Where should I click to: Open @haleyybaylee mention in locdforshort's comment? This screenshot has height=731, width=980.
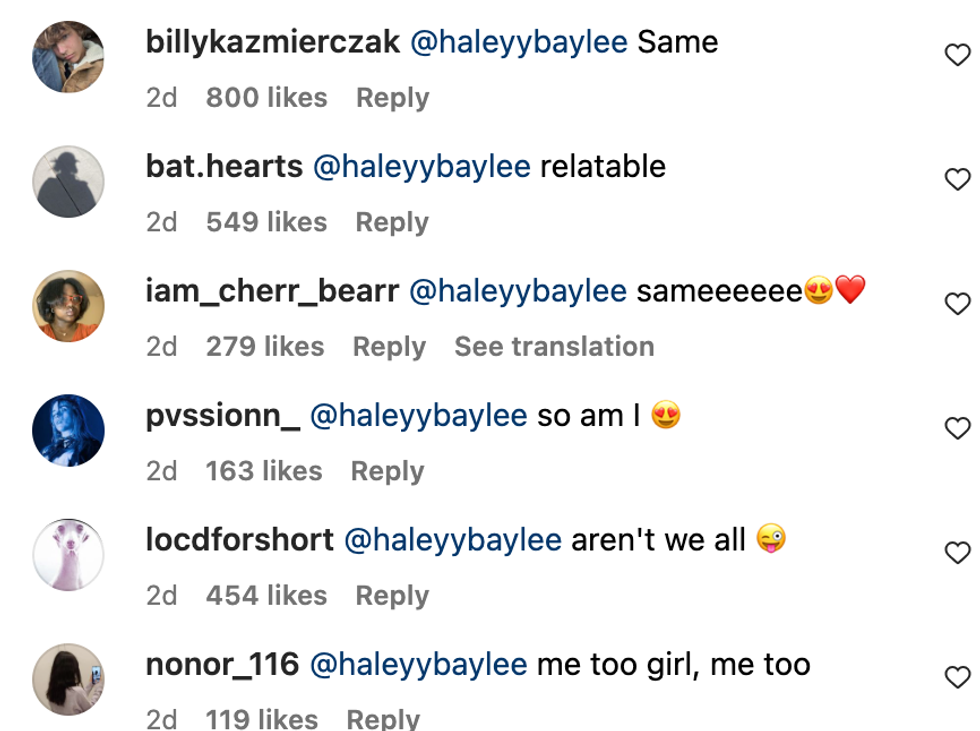(x=452, y=540)
